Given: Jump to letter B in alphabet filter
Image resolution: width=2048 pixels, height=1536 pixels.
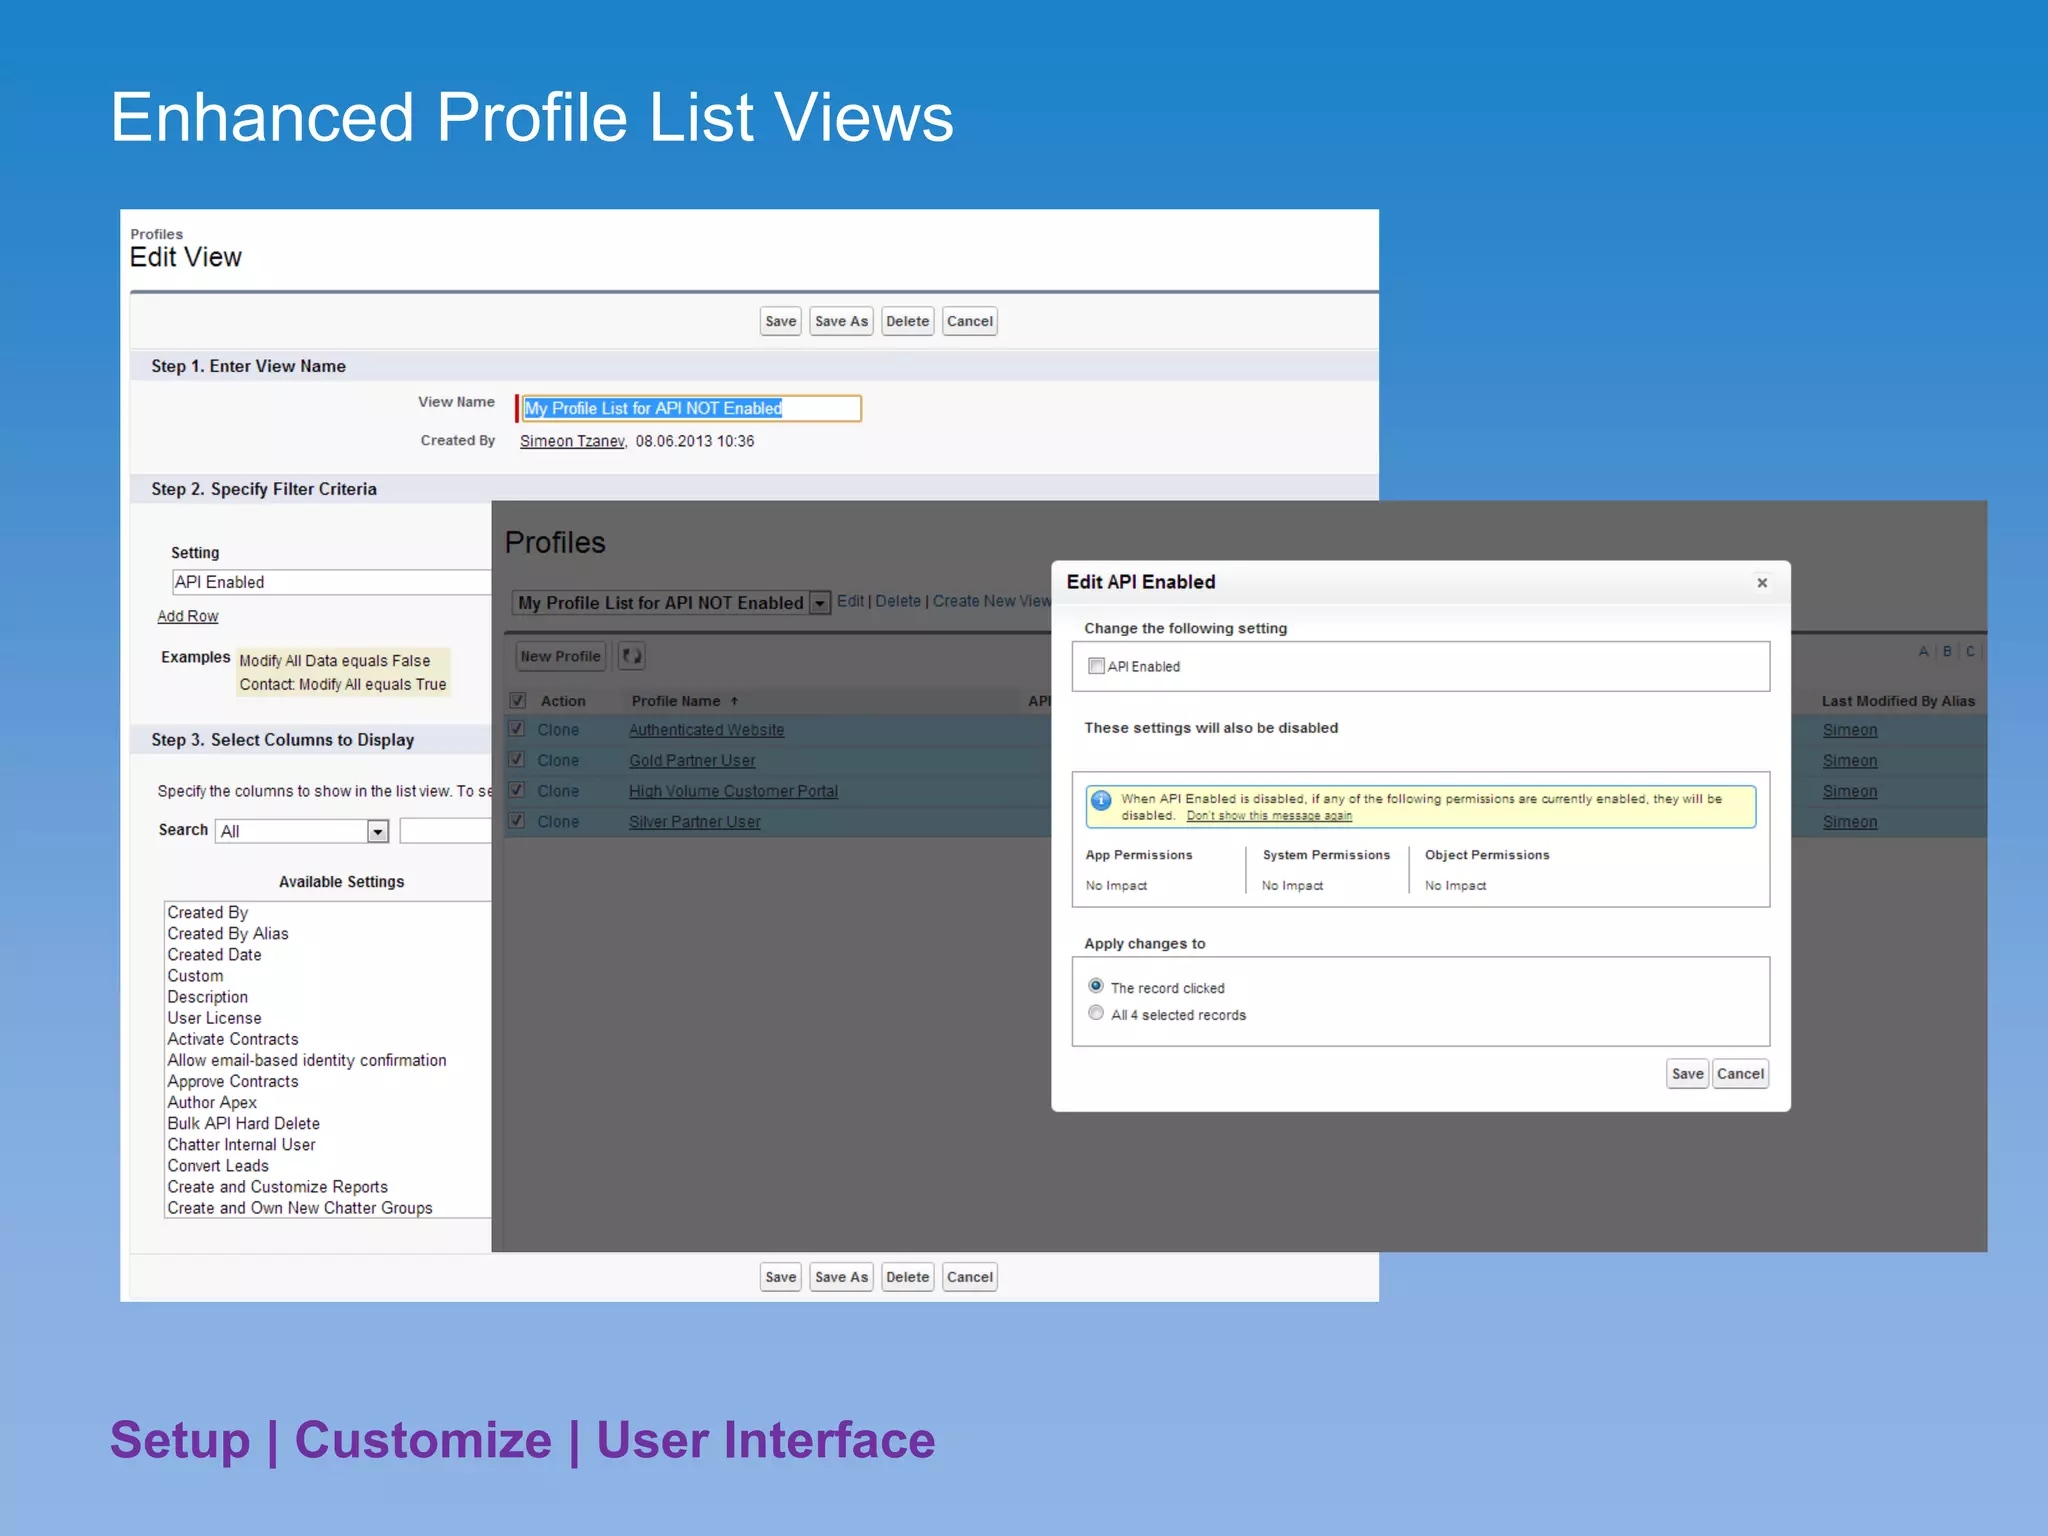Looking at the screenshot, I should coord(1947,651).
